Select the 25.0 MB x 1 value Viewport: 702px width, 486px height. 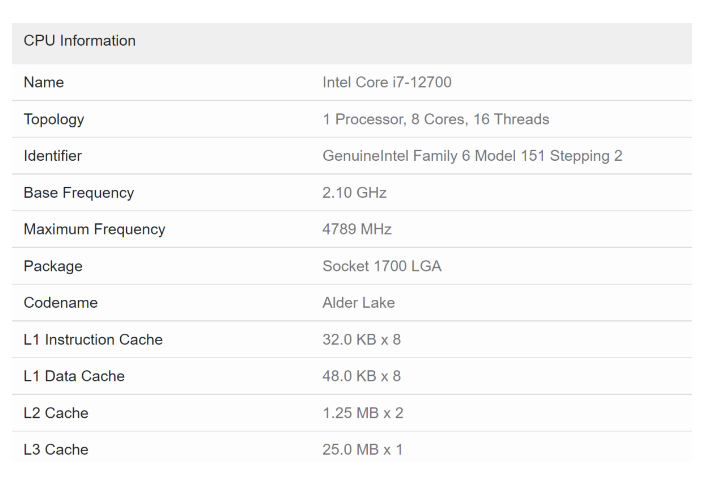(x=363, y=450)
